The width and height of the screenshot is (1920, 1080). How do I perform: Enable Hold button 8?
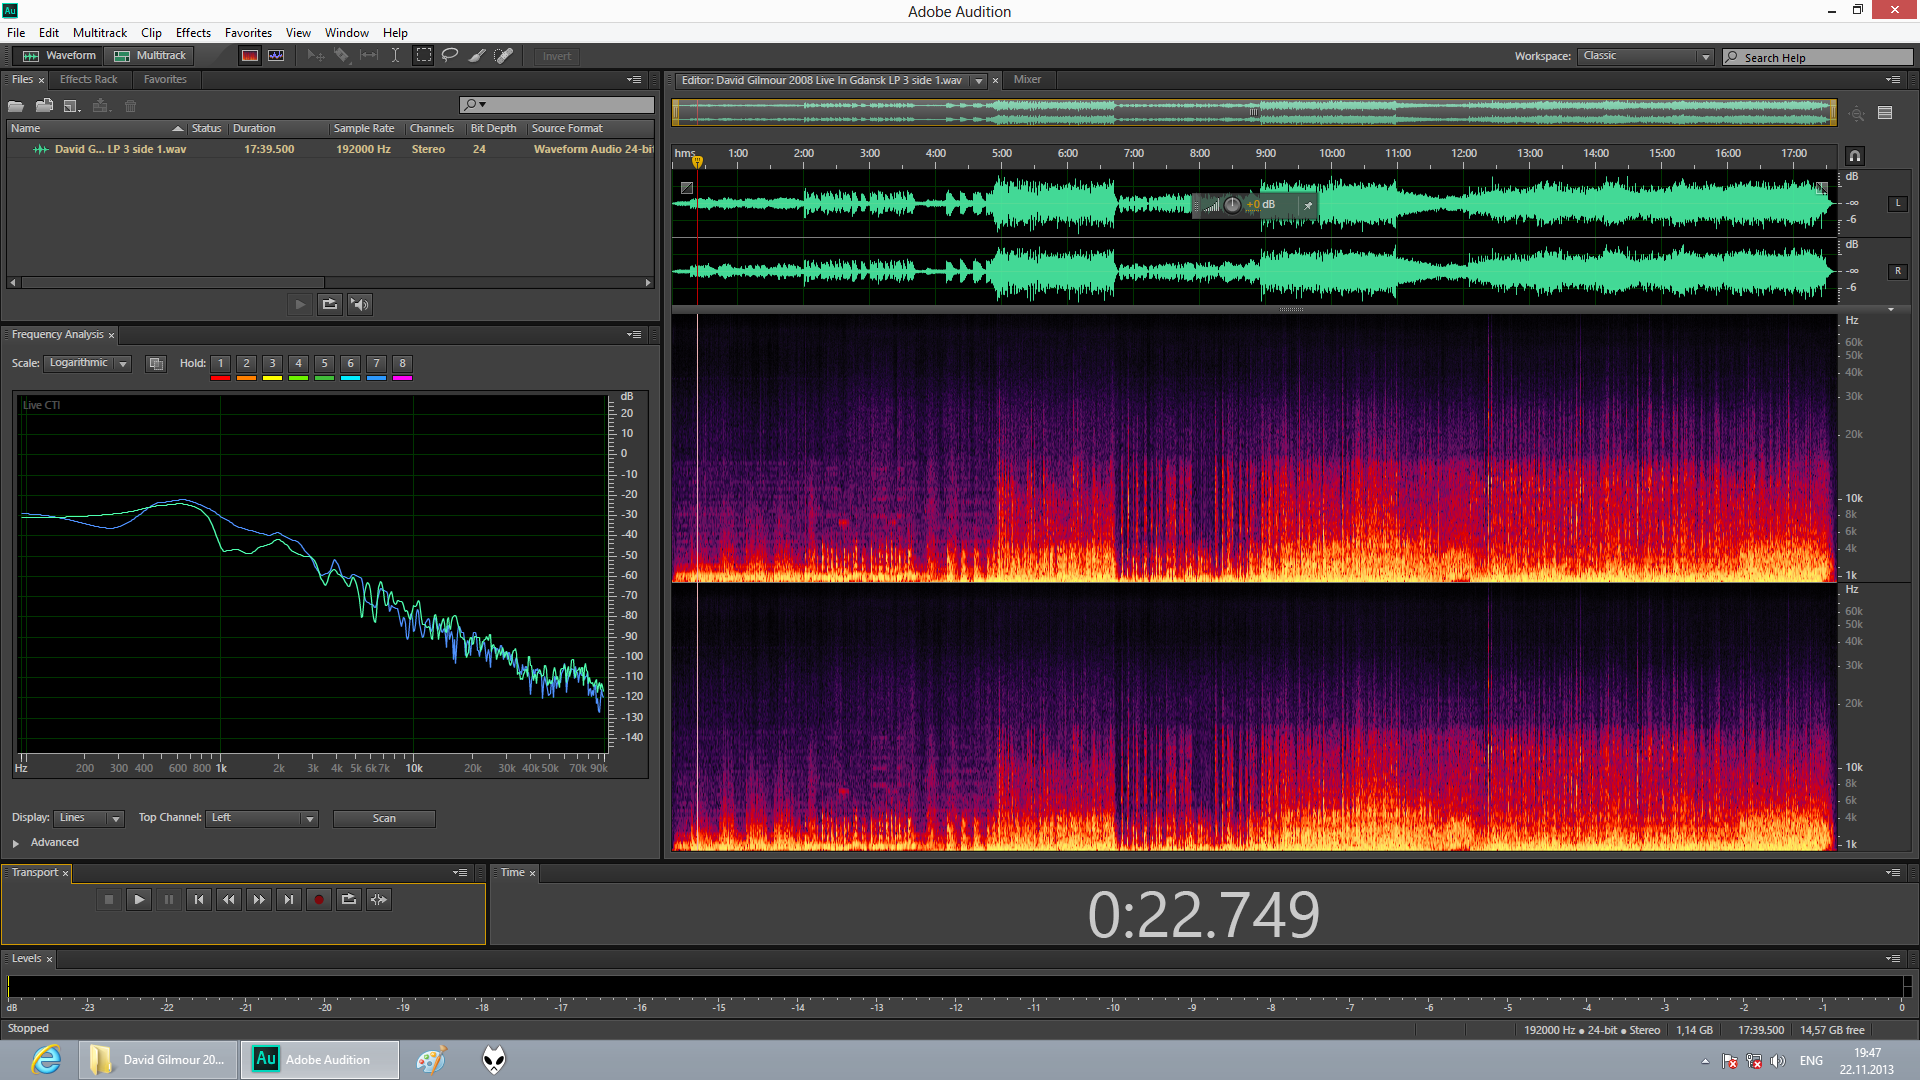click(403, 364)
